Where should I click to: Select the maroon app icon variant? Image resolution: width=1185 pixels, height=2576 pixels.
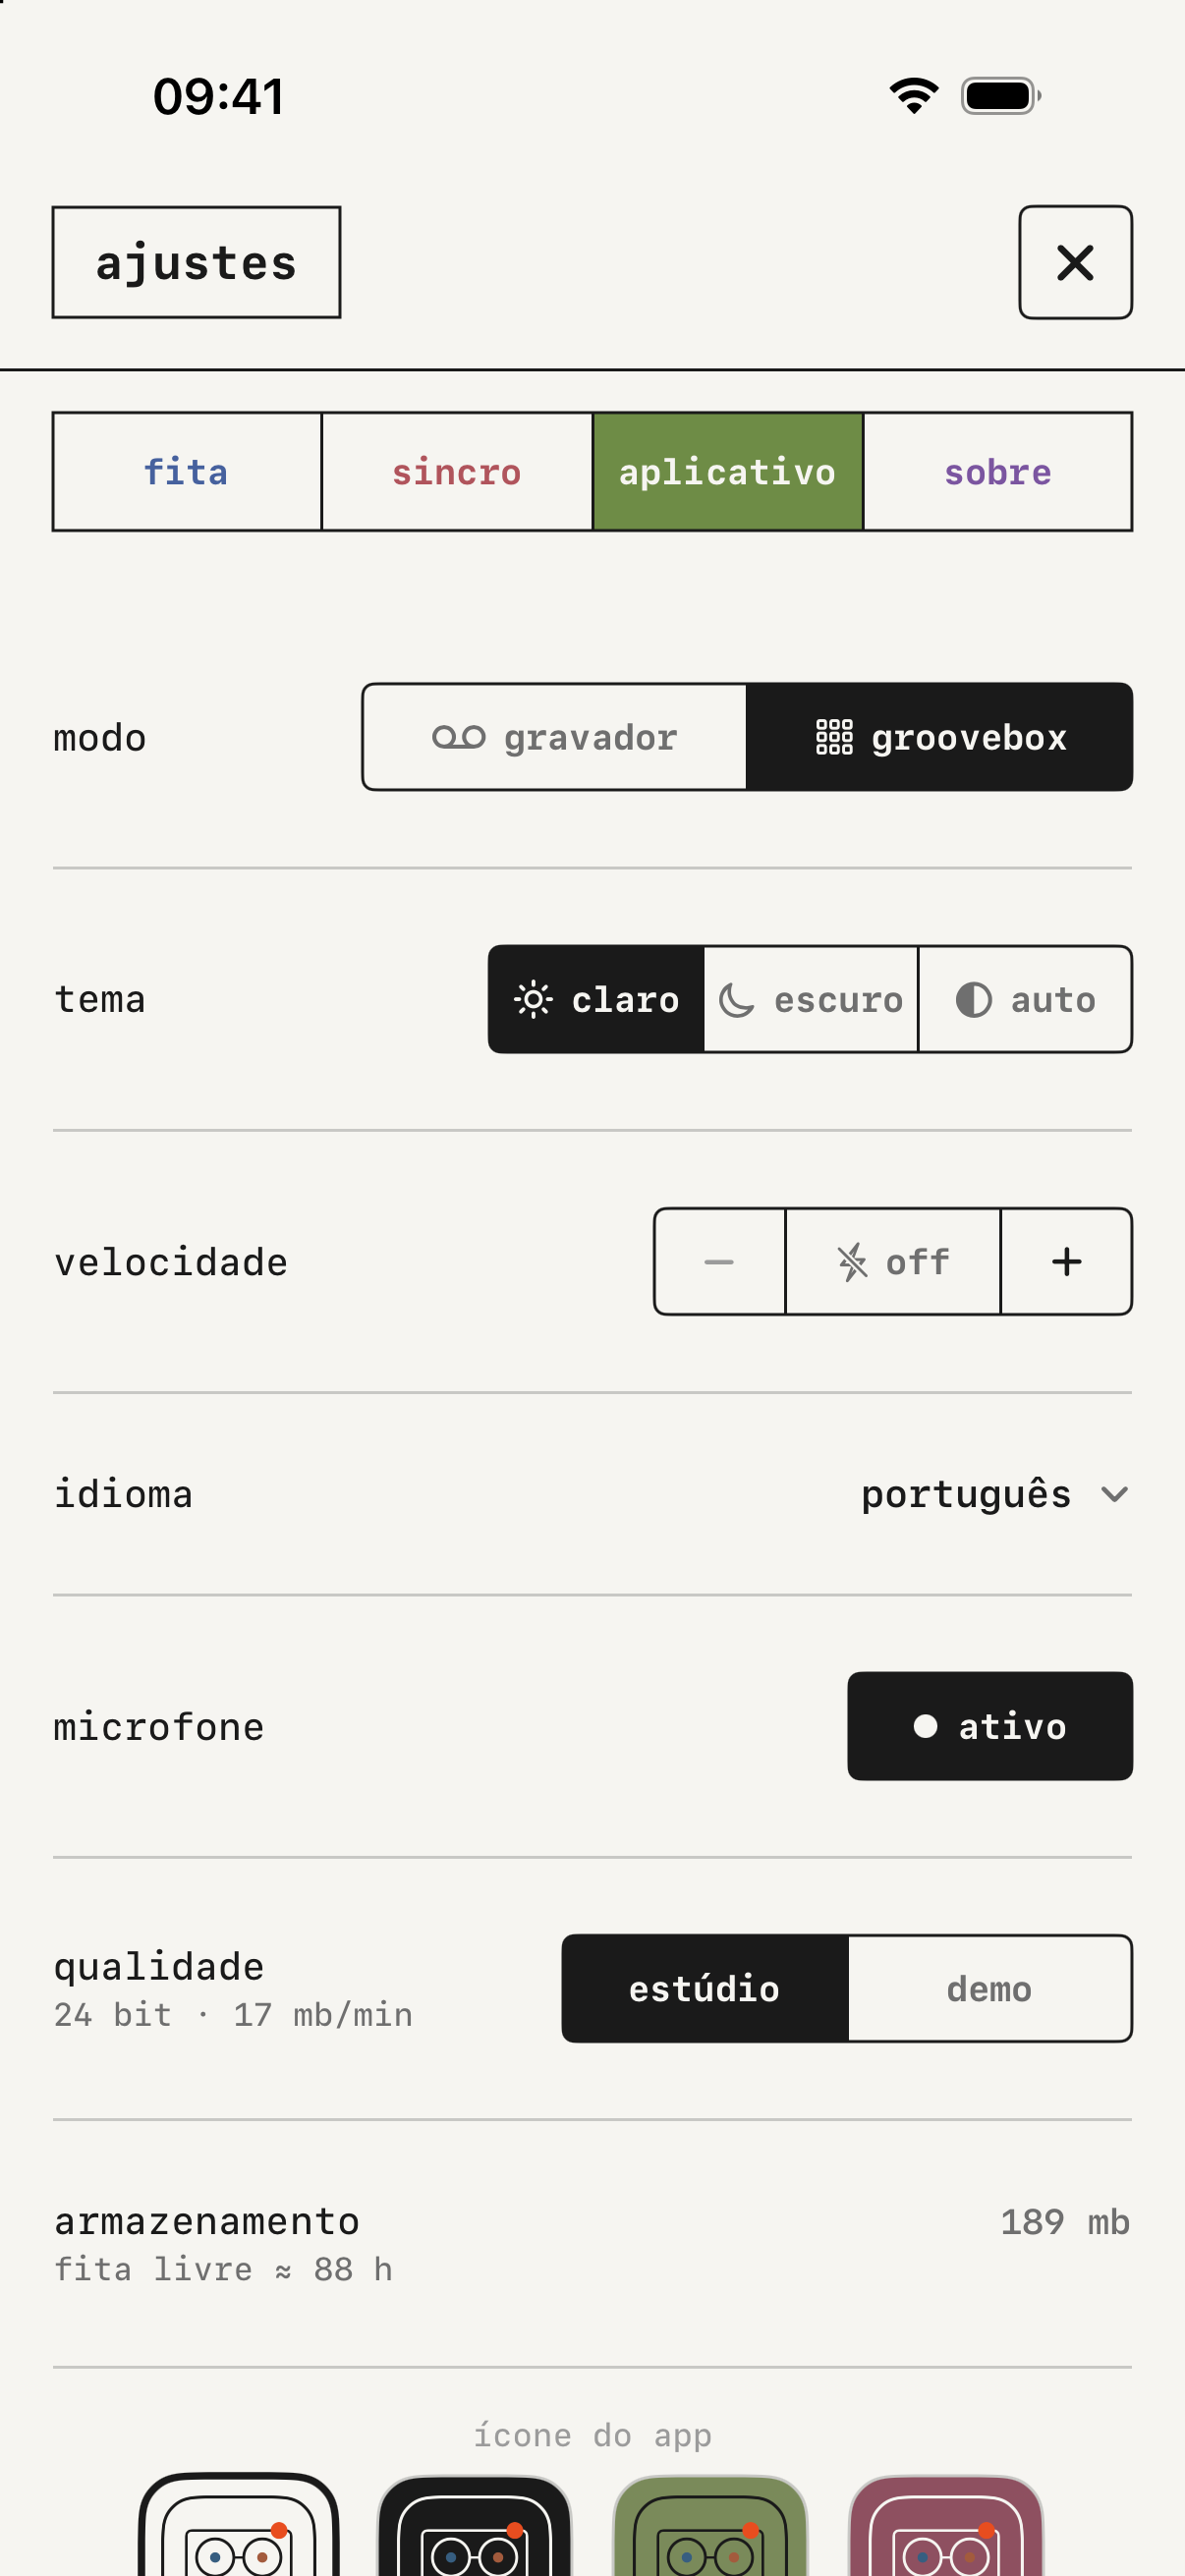coord(946,2524)
